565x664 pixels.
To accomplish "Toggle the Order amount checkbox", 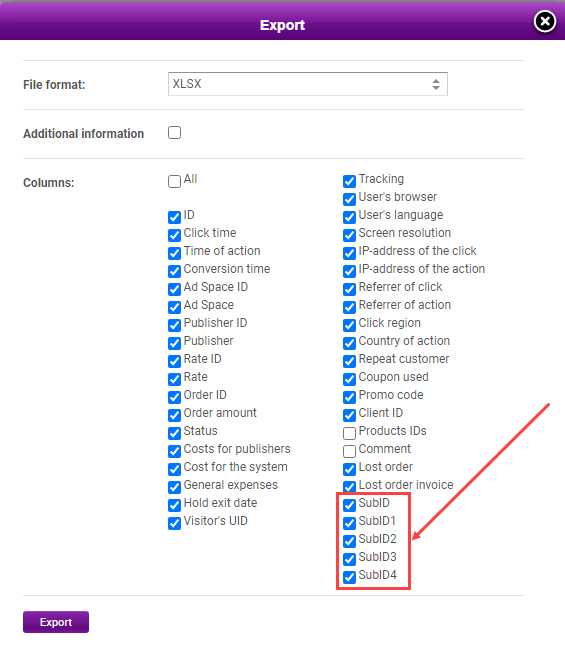I will tap(174, 415).
